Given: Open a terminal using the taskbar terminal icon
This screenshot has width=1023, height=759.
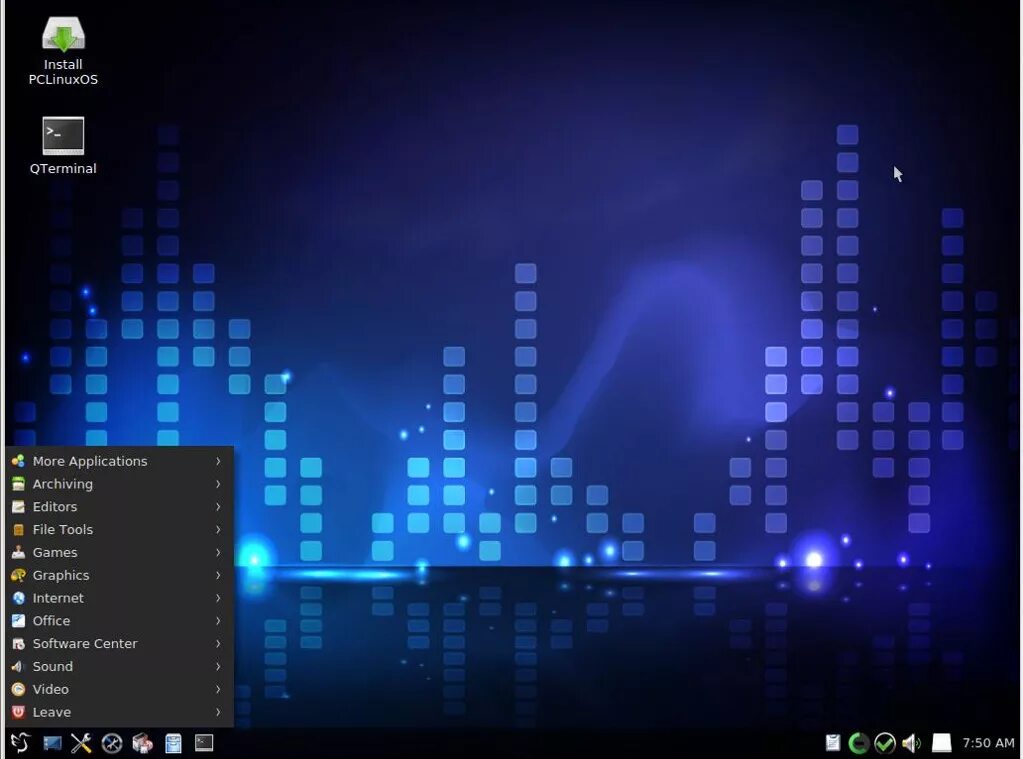Looking at the screenshot, I should (204, 742).
